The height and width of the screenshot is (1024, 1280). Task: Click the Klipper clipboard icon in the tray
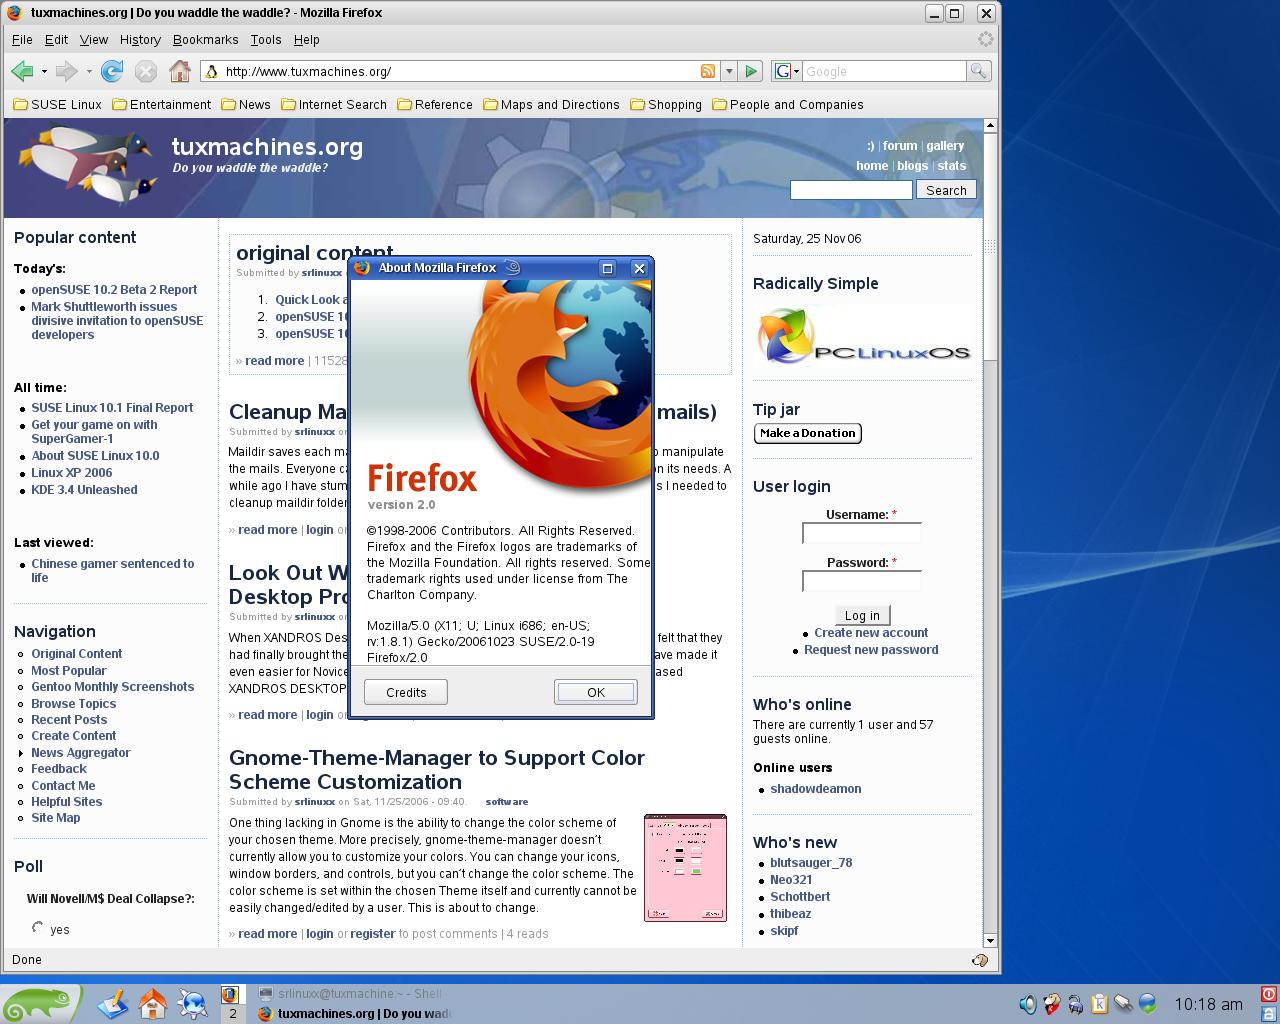point(1099,1003)
